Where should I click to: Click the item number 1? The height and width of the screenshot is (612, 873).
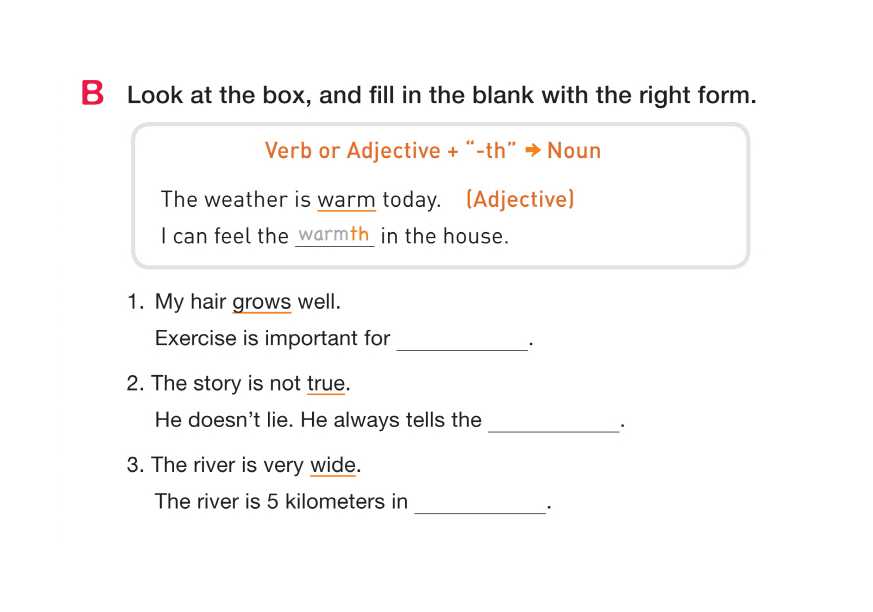point(135,302)
